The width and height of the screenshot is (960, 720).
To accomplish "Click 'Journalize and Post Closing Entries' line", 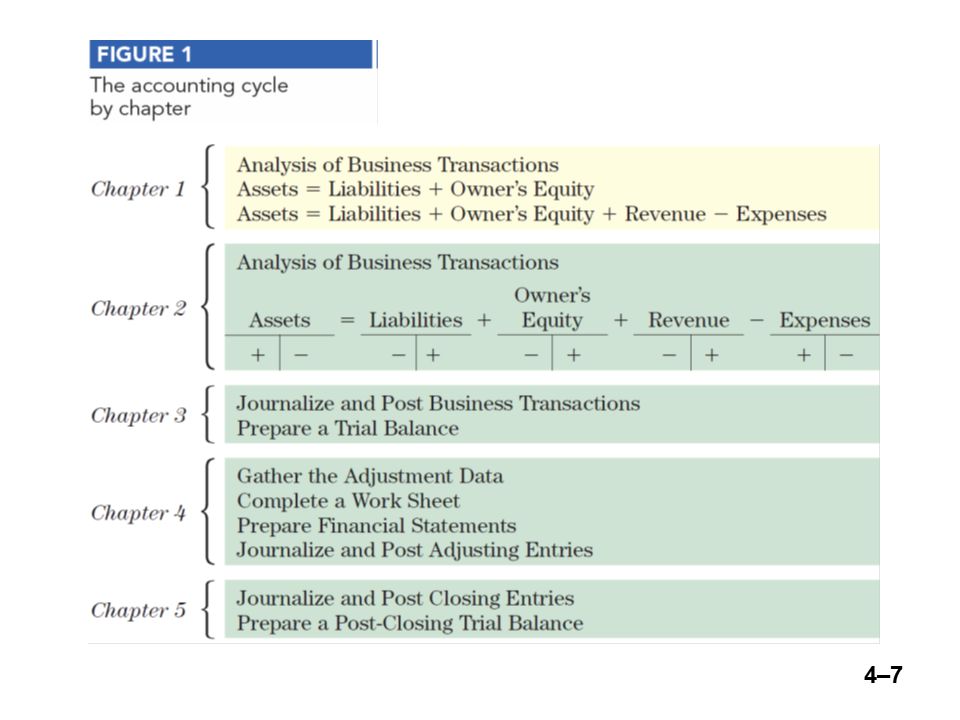I will pos(405,598).
